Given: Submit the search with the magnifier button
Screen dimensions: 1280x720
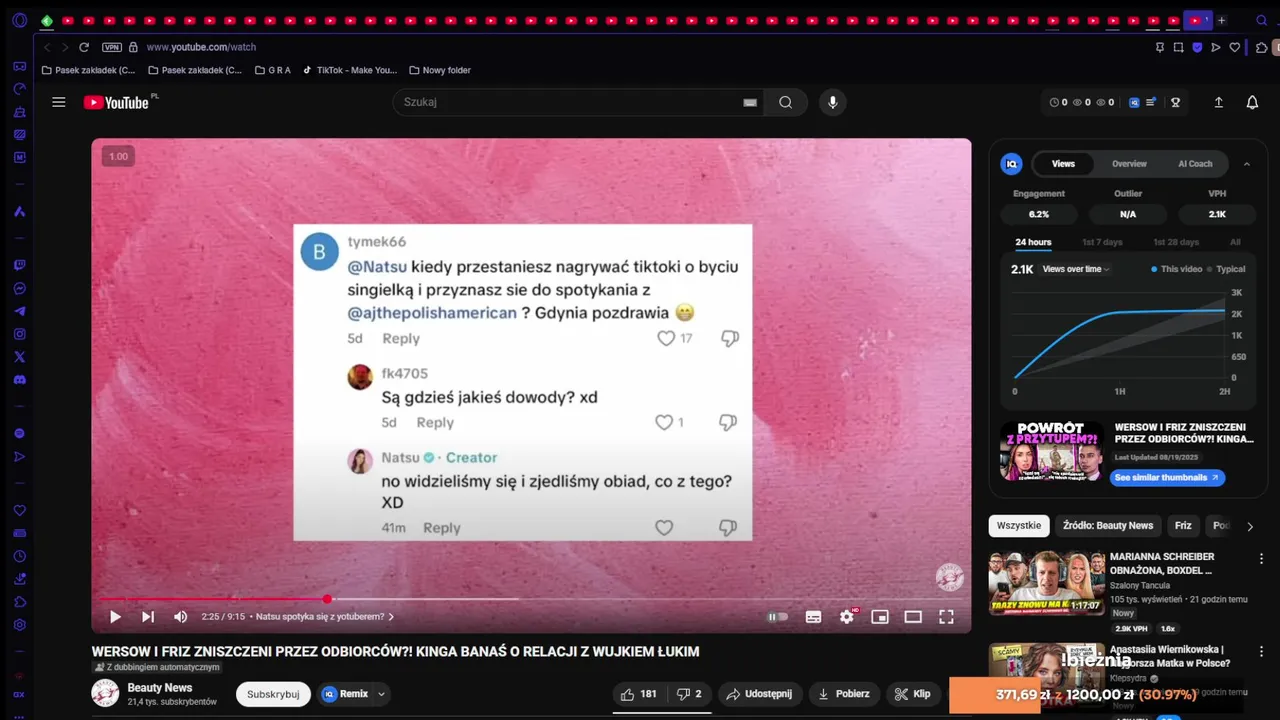Looking at the screenshot, I should (x=786, y=102).
